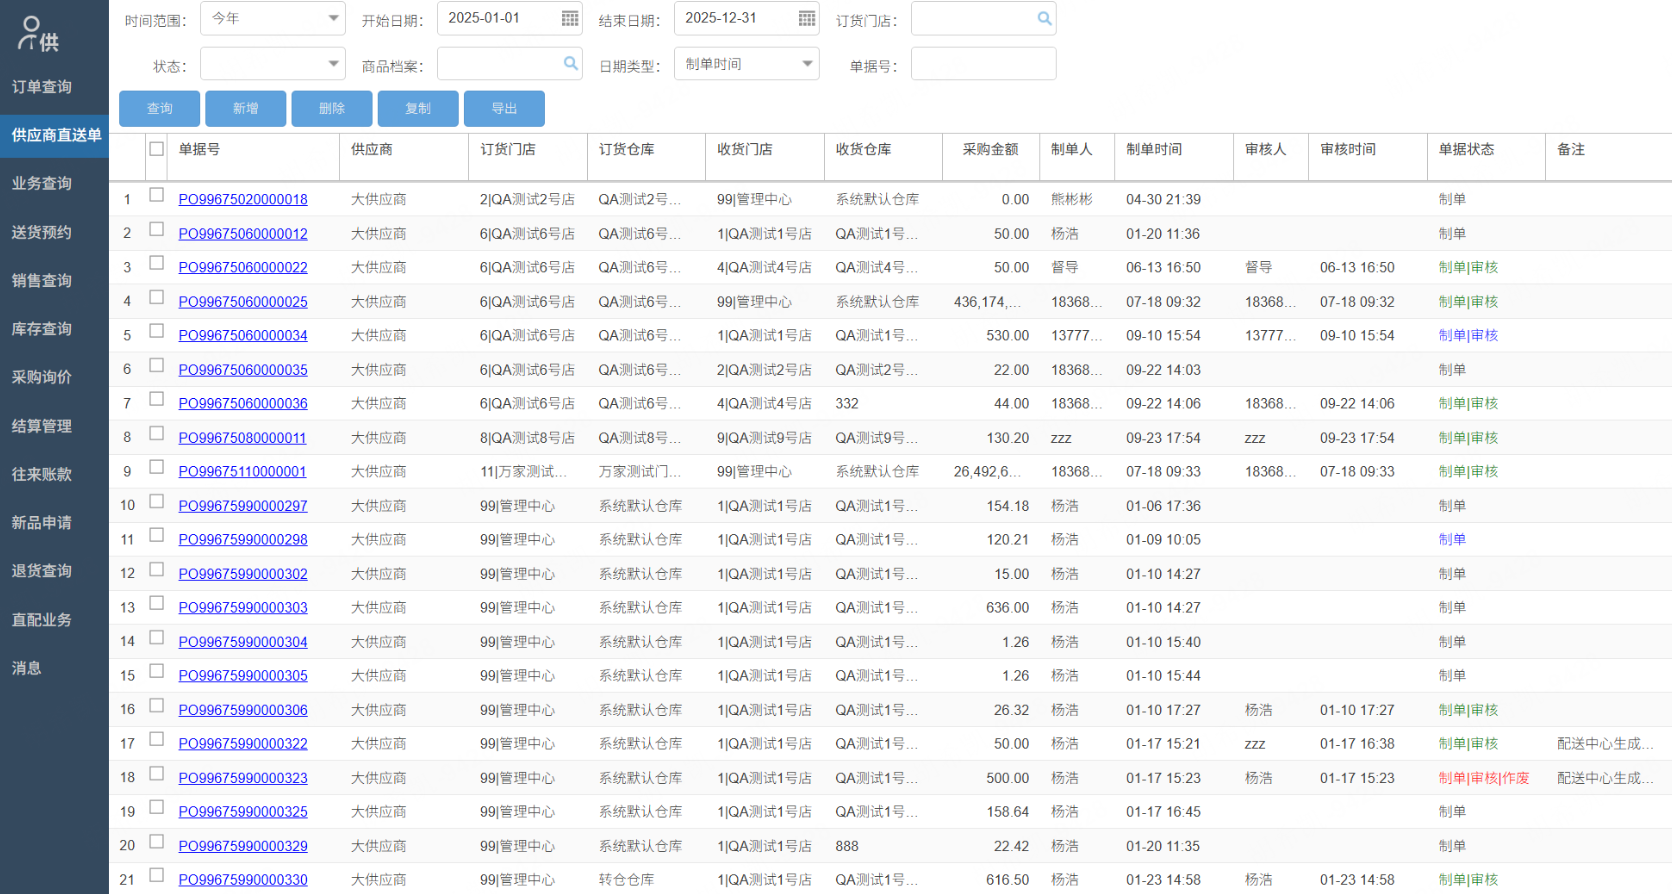Open 订单查询 in the sidebar
Viewport: 1672px width, 894px height.
point(42,87)
